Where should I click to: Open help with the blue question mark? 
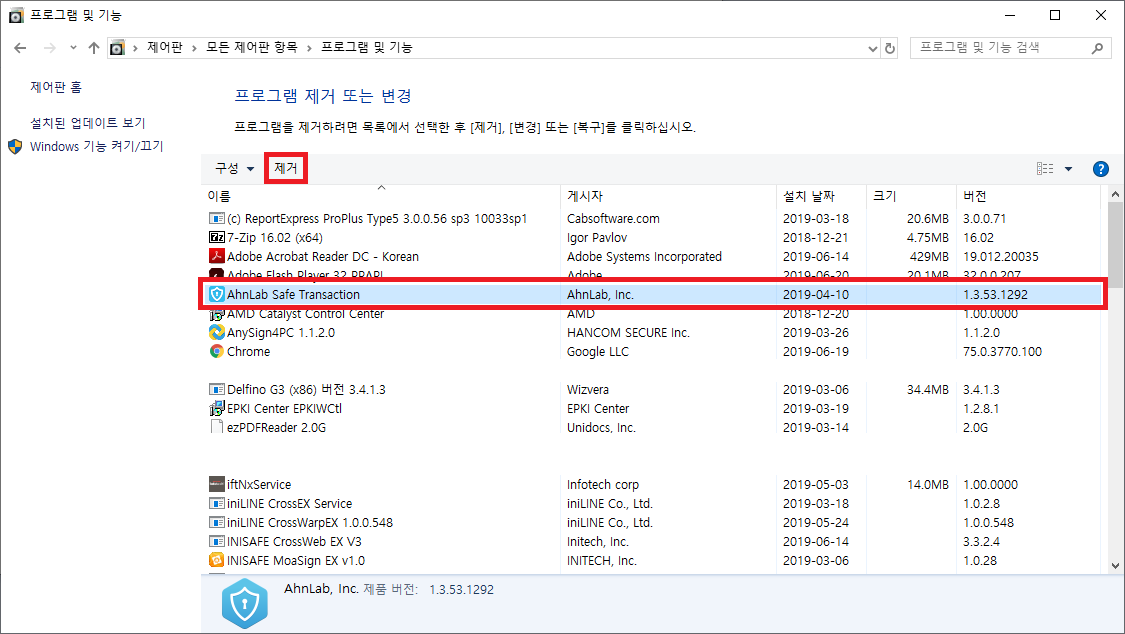pos(1100,169)
